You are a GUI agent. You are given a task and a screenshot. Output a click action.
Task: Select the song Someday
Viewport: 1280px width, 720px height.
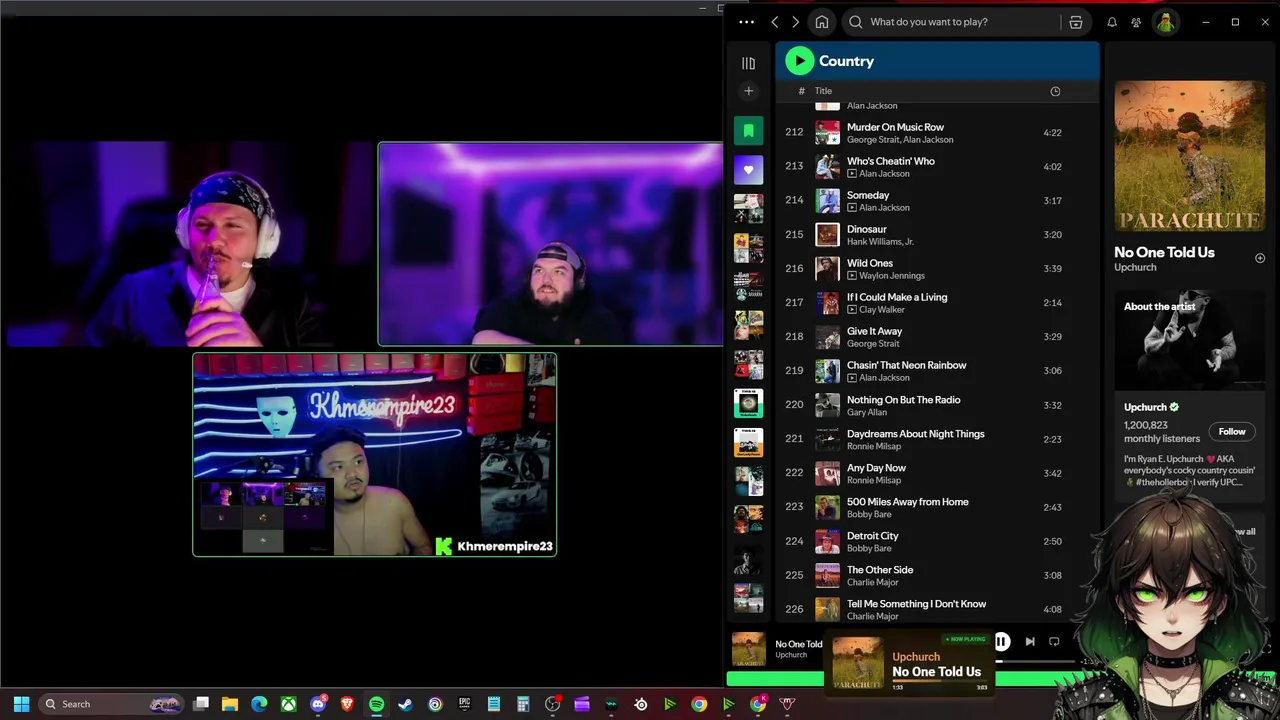[x=937, y=200]
